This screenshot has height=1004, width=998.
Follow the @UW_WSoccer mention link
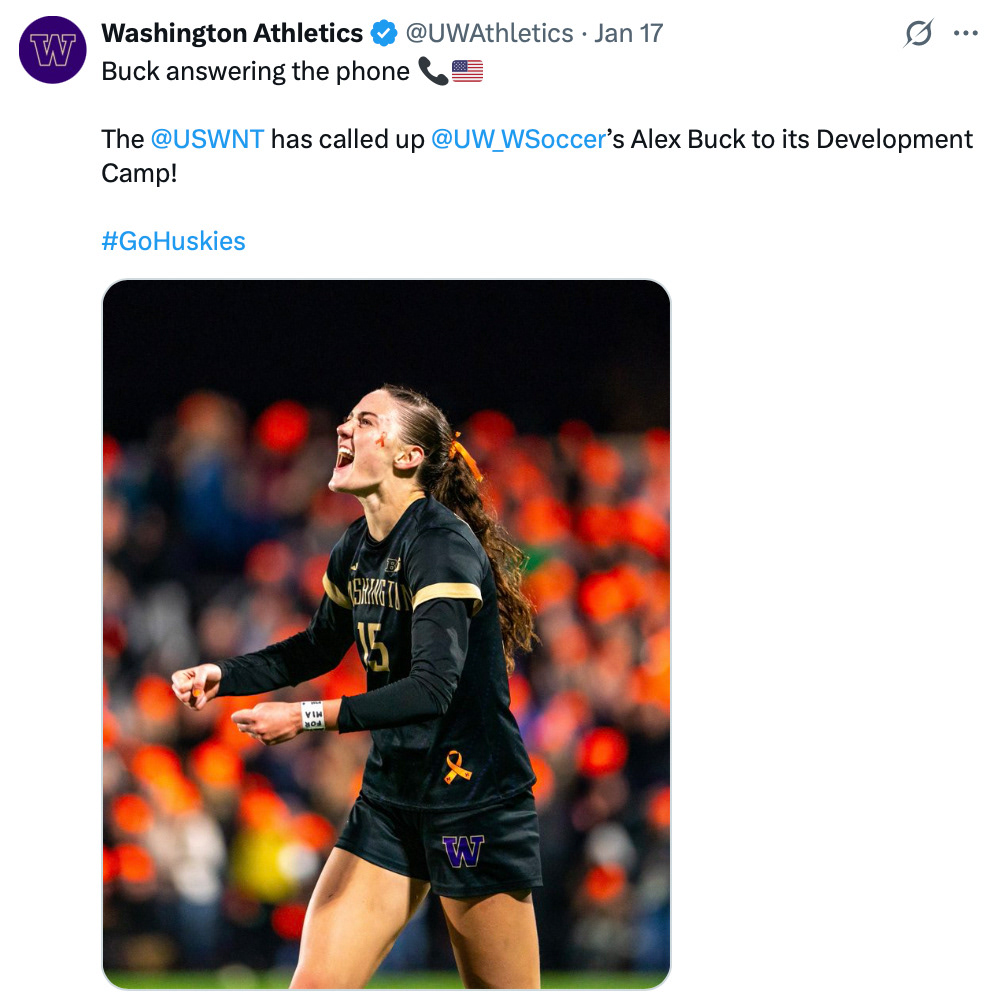coord(518,139)
